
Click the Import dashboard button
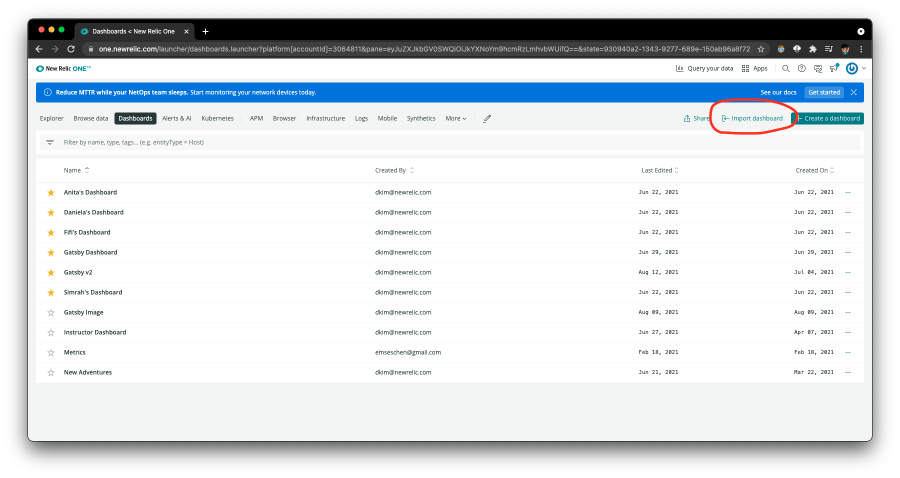pos(752,118)
